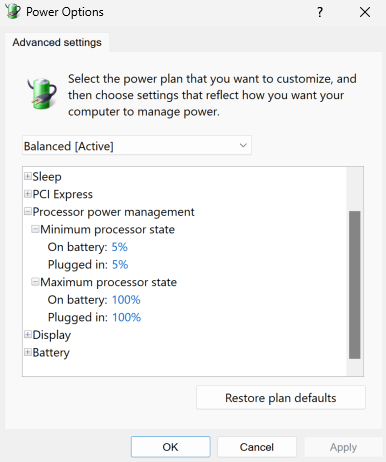
Task: Collapse Minimum processor state
Action: tap(35, 229)
